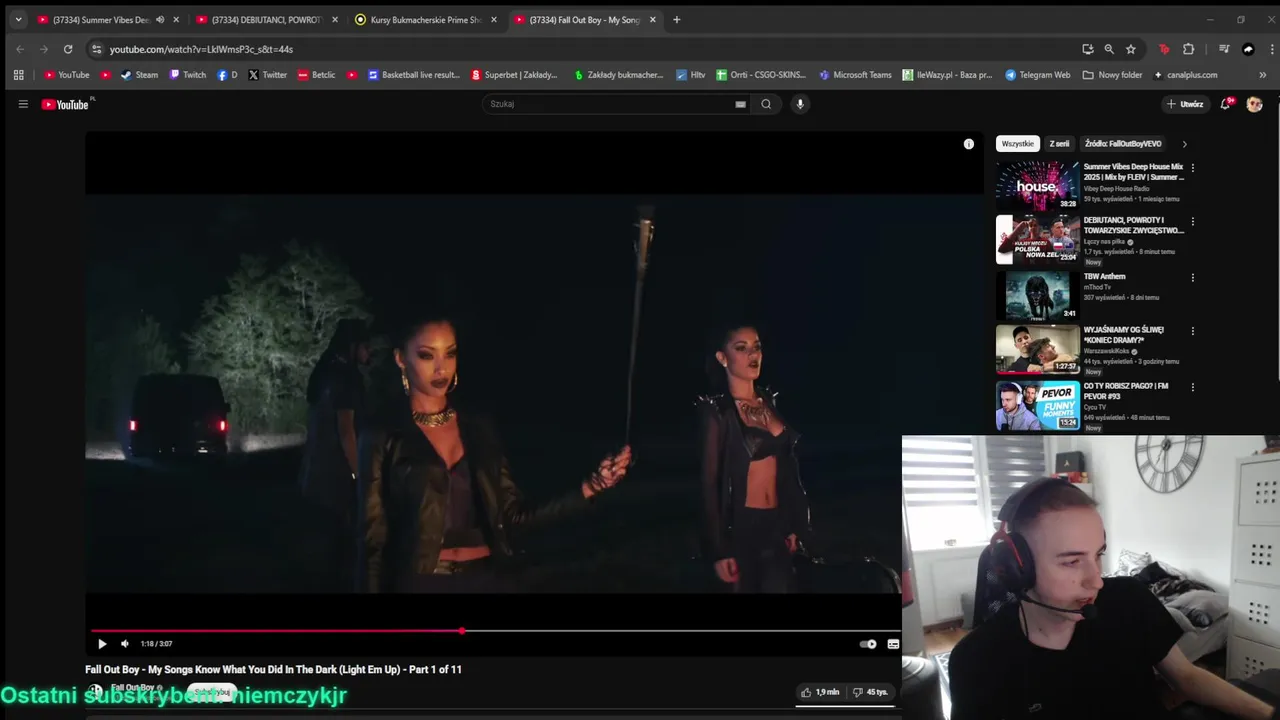Open the Betclic bookmark
This screenshot has height=720, width=1280.
click(x=316, y=75)
